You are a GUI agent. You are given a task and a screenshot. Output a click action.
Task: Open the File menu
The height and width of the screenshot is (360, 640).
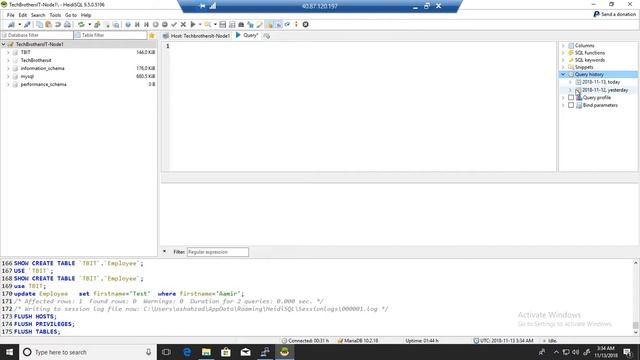pyautogui.click(x=11, y=15)
